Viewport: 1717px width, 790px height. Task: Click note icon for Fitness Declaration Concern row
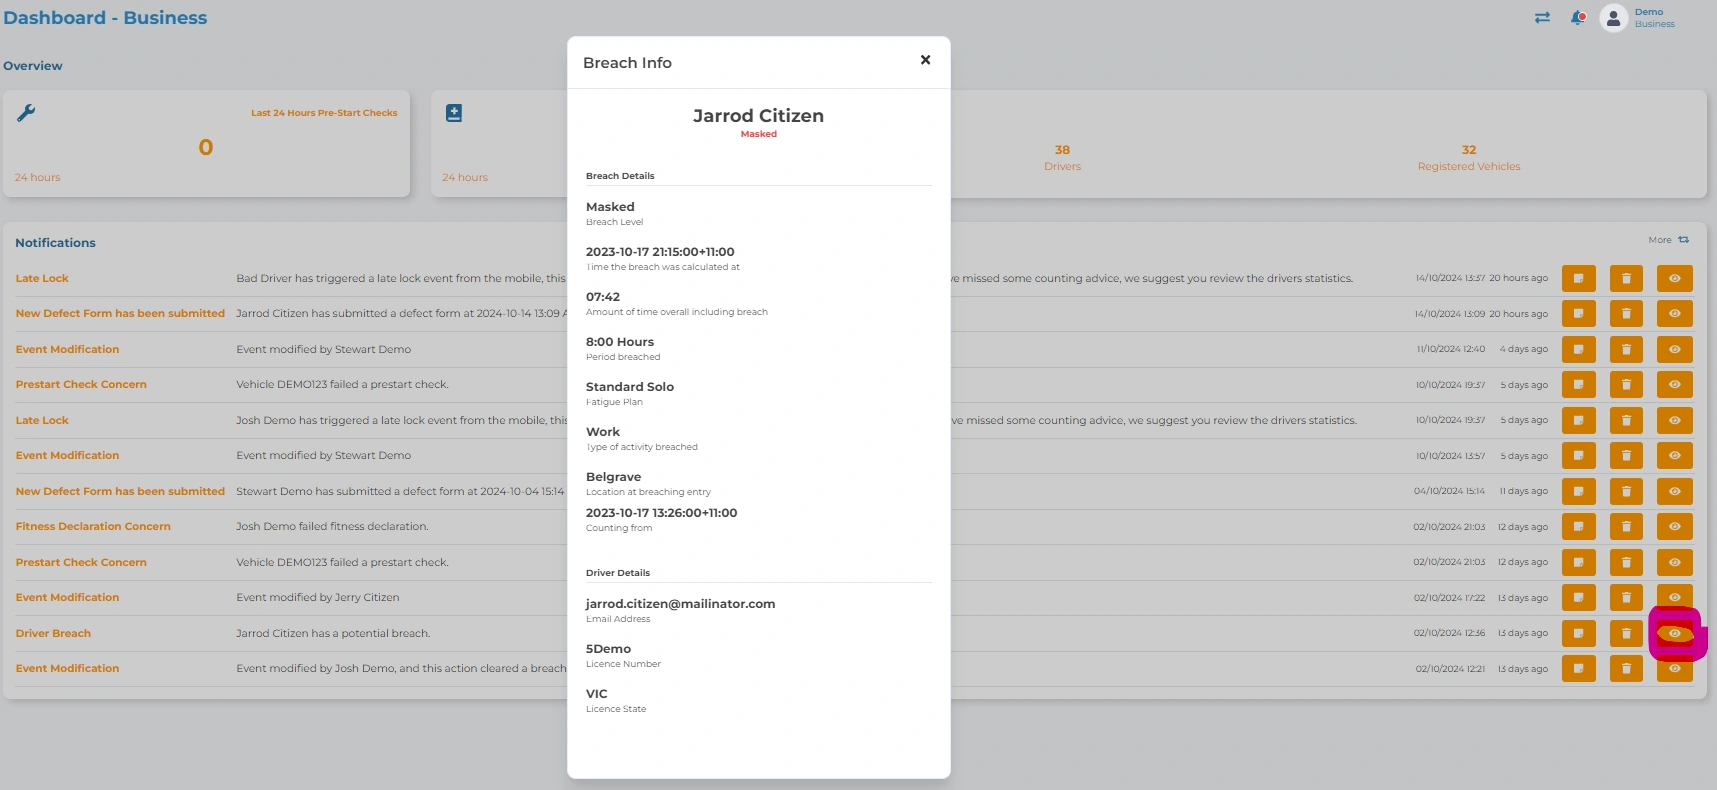1579,527
